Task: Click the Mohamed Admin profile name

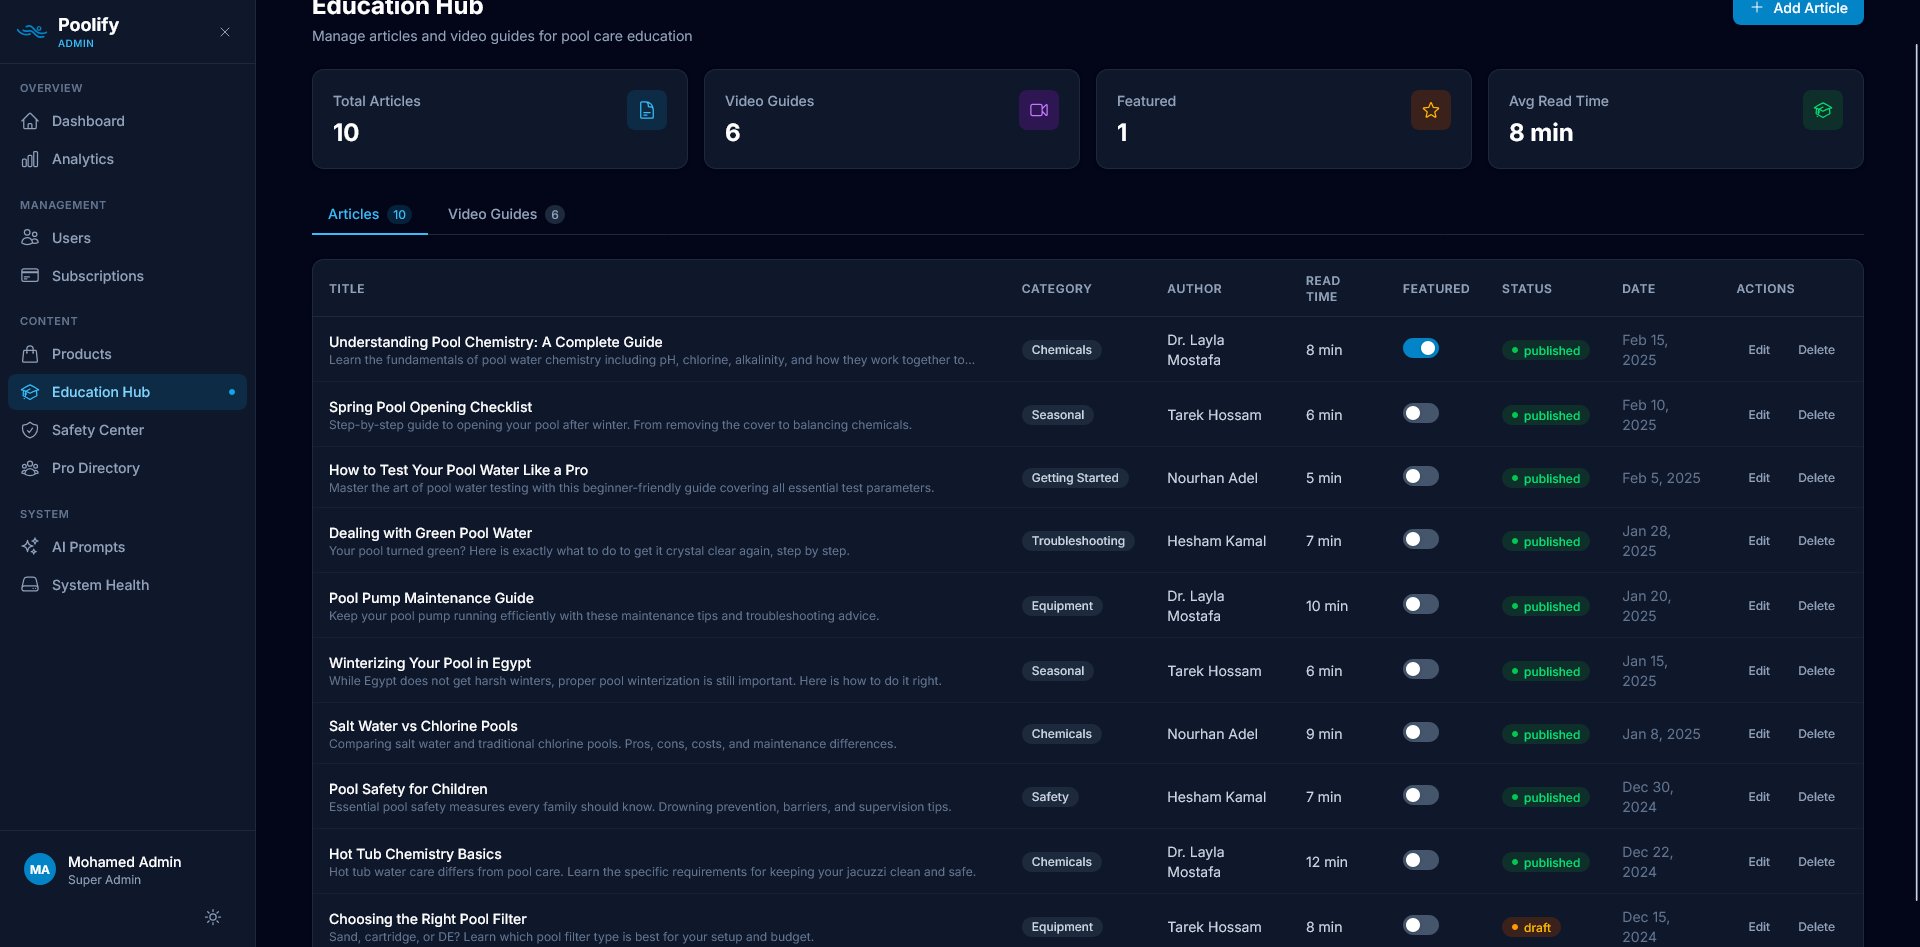Action: click(x=125, y=862)
